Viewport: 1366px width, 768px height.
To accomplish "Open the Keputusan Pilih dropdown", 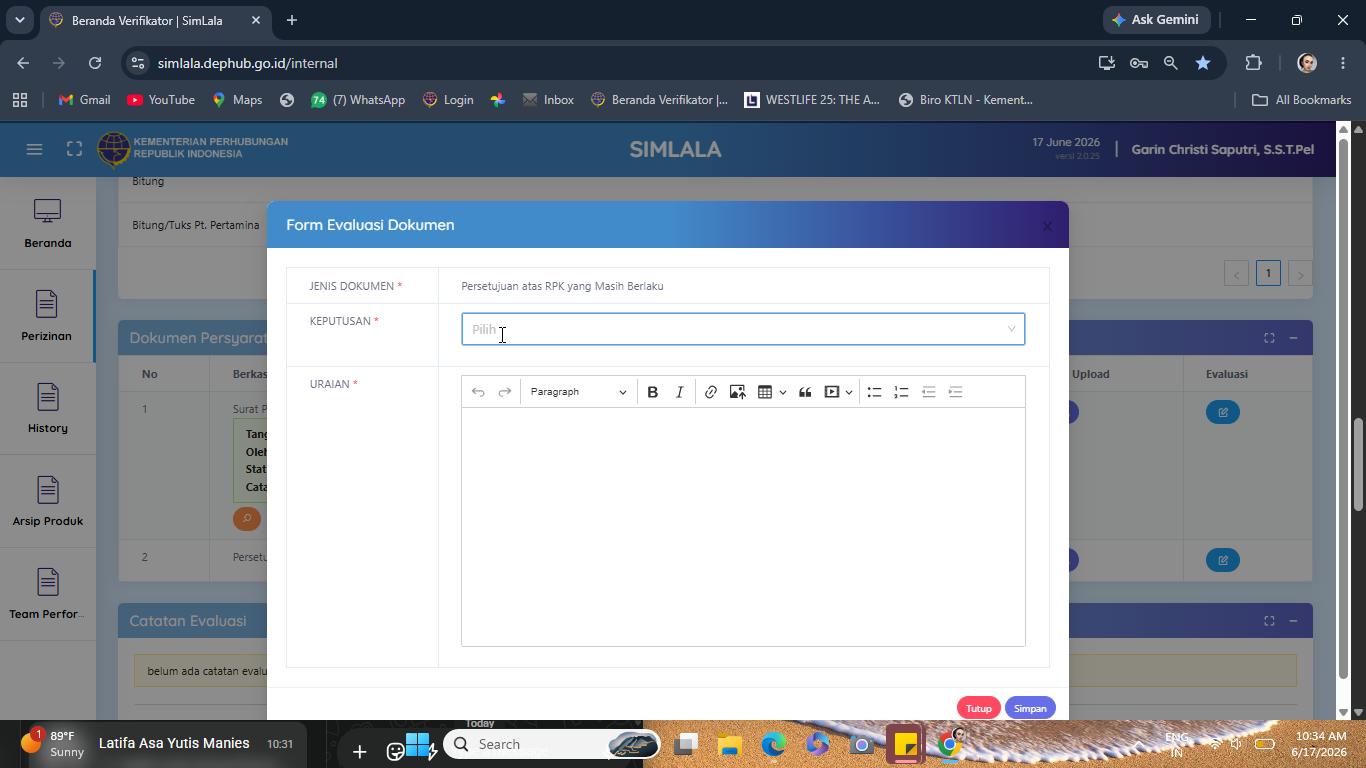I will click(743, 329).
